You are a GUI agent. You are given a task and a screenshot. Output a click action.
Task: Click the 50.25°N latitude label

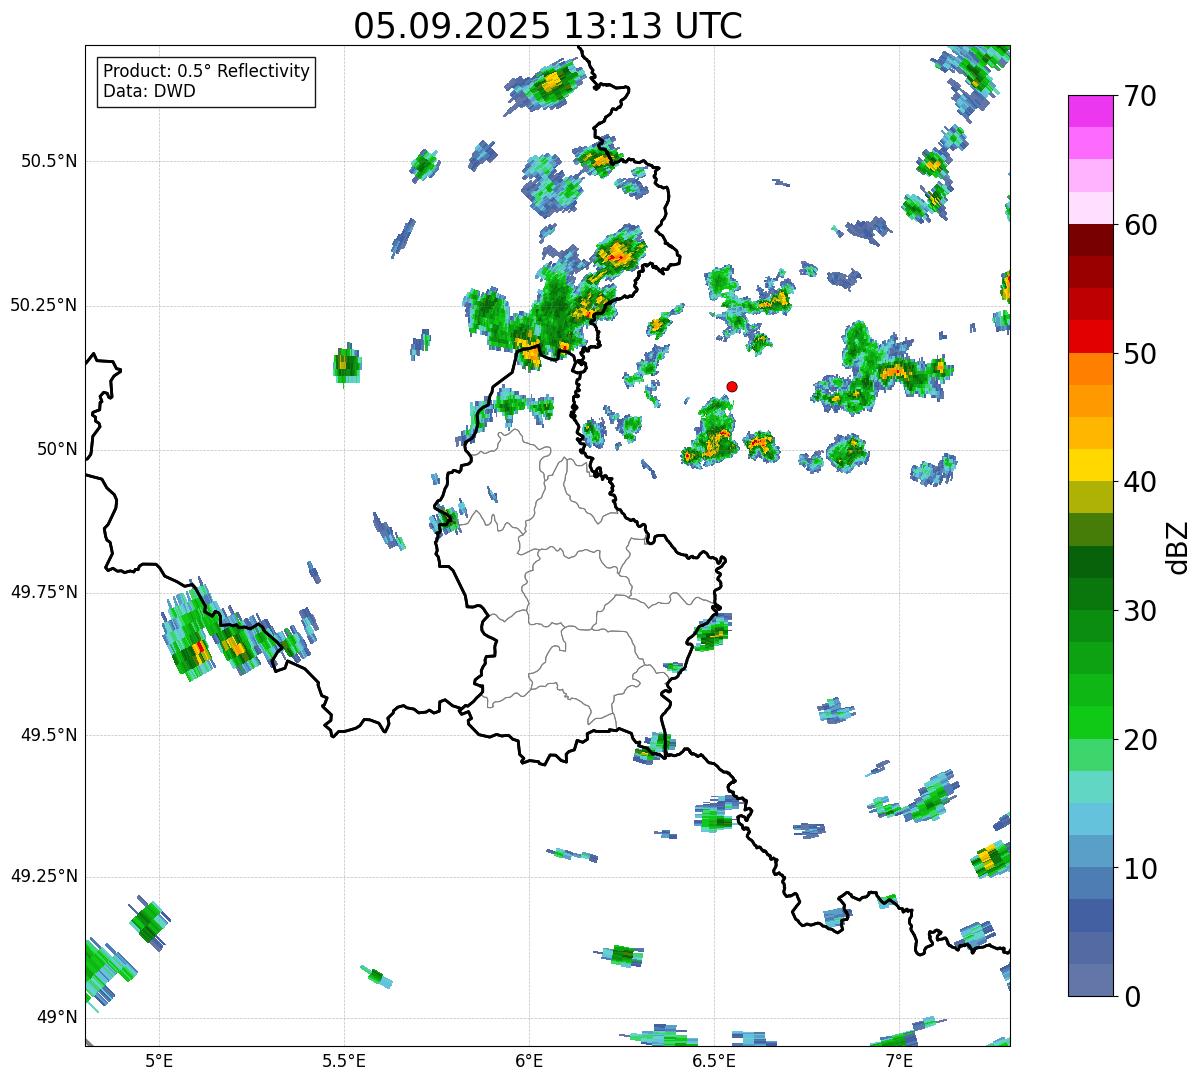(43, 305)
